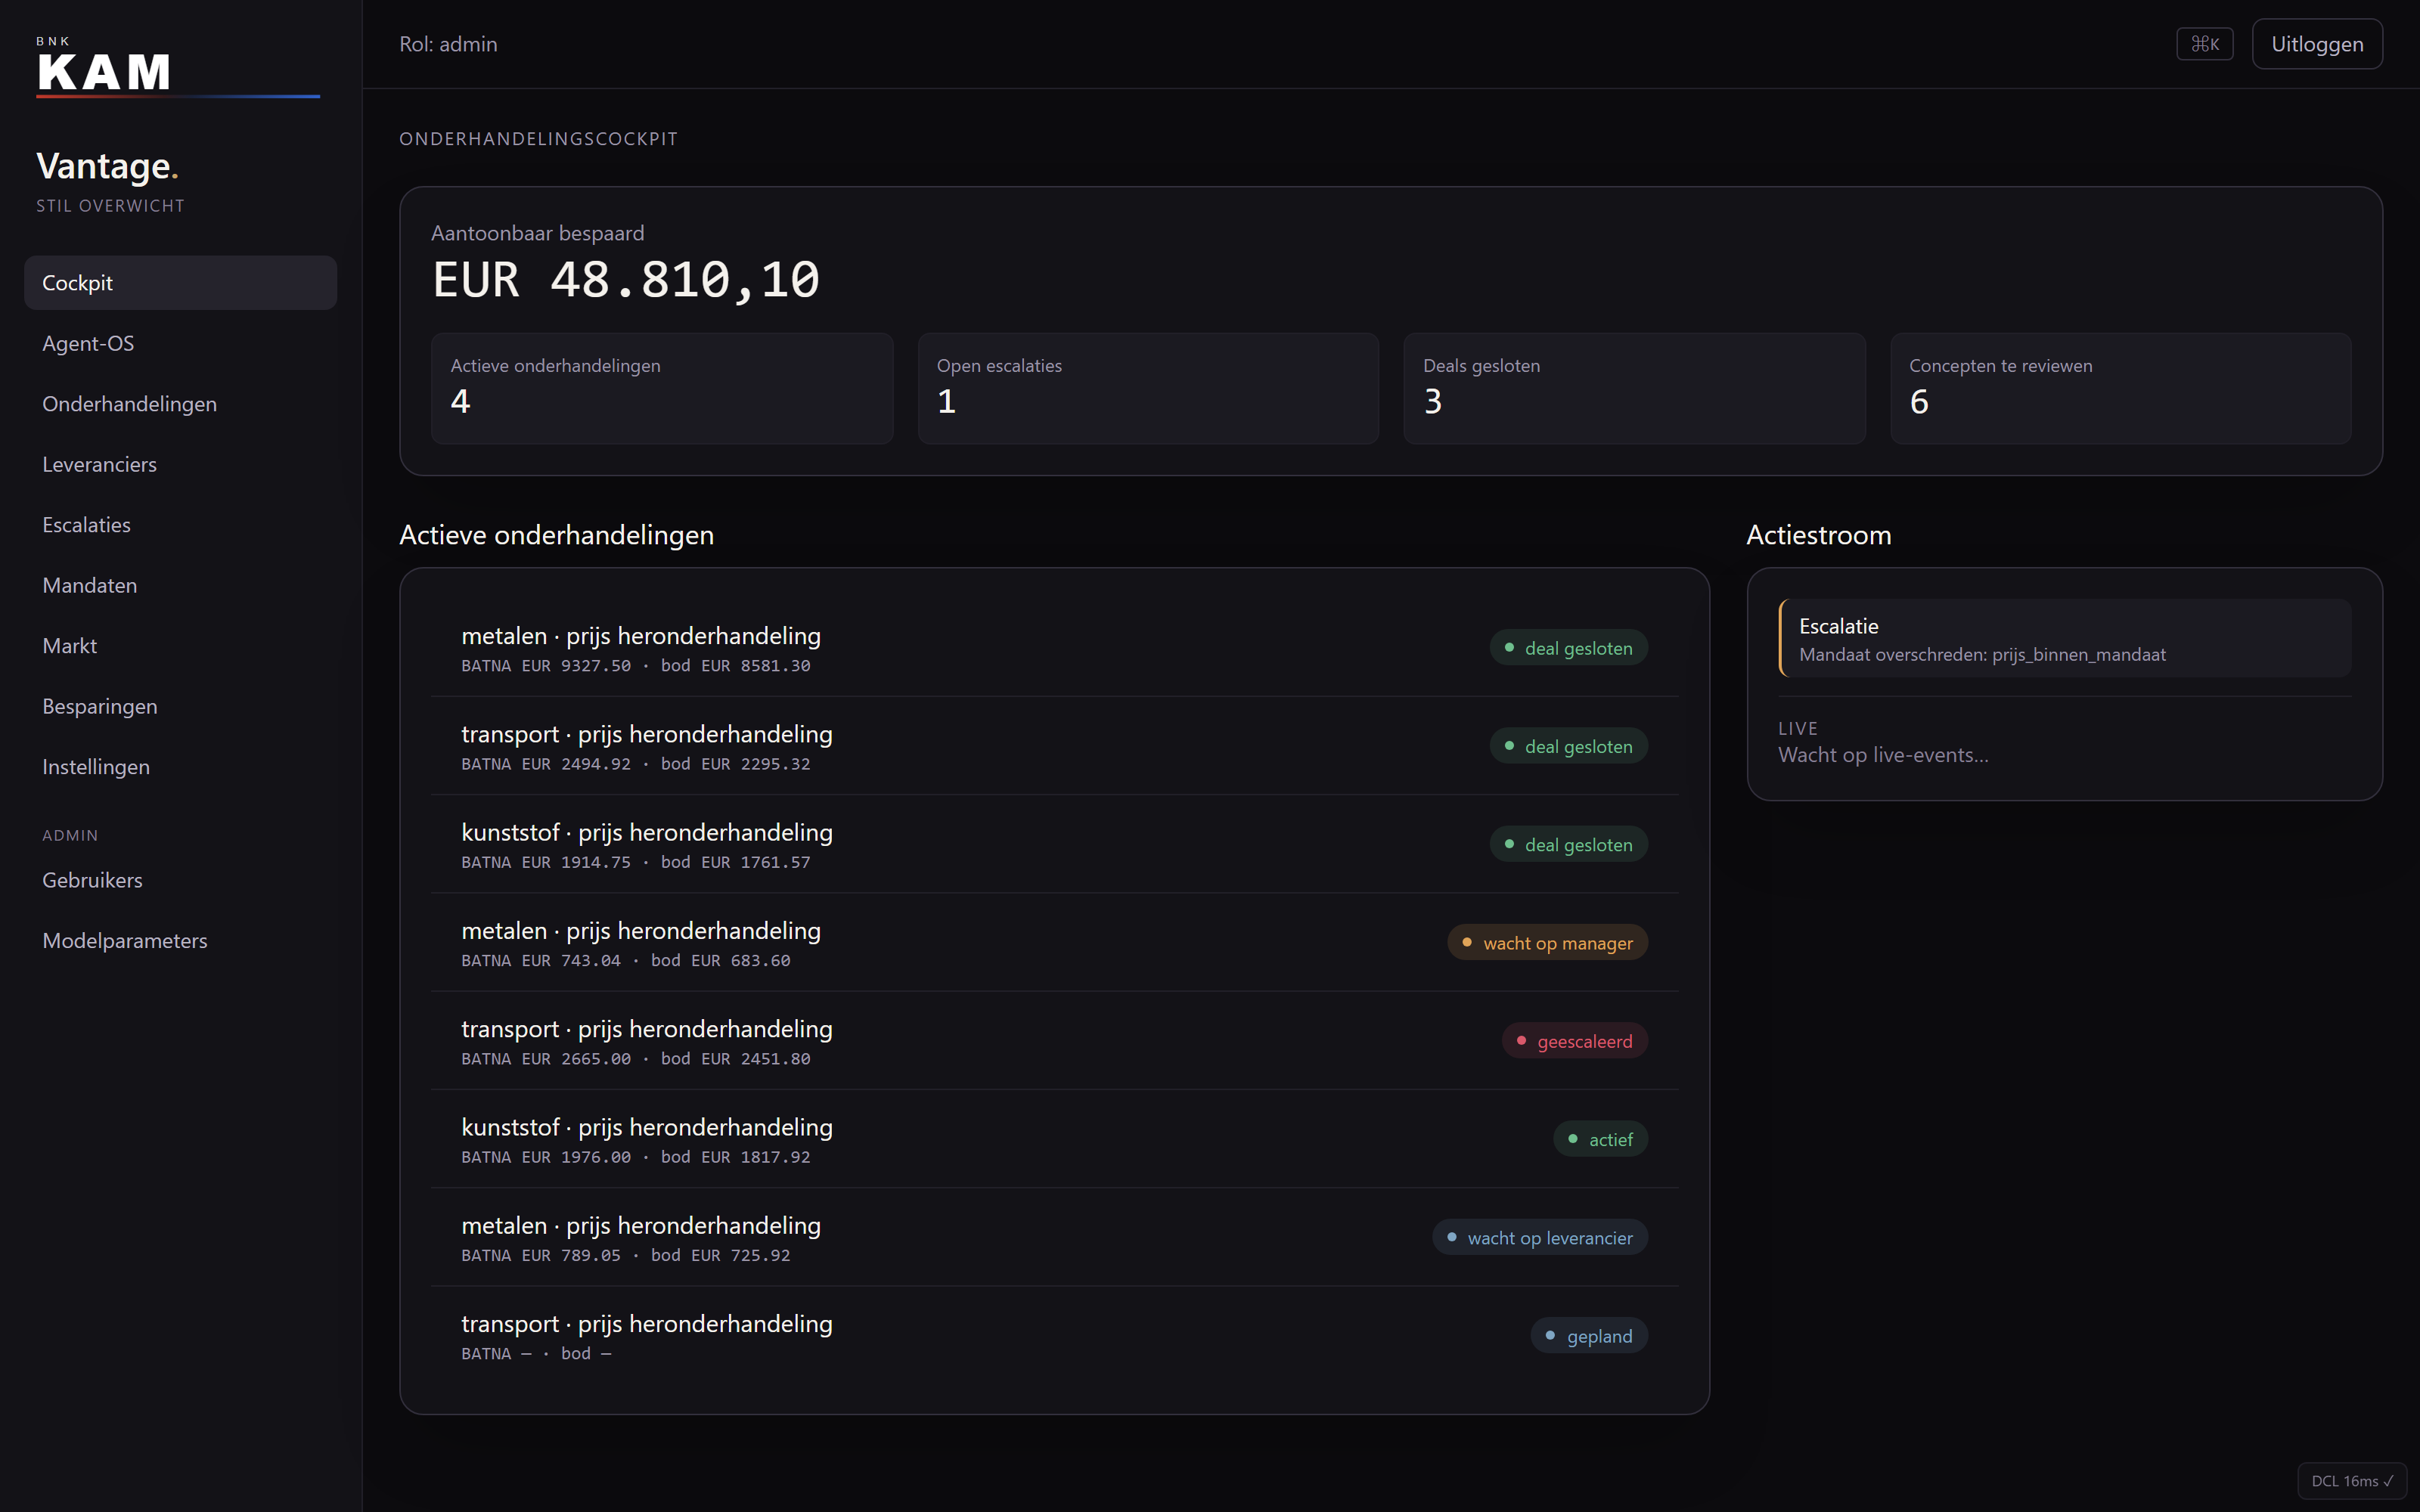
Task: Click the Rol: admin label
Action: pos(448,44)
